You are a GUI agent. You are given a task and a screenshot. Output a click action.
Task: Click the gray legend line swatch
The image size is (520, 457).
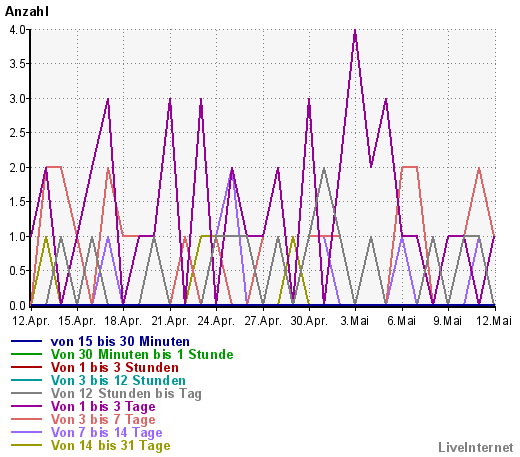click(27, 393)
